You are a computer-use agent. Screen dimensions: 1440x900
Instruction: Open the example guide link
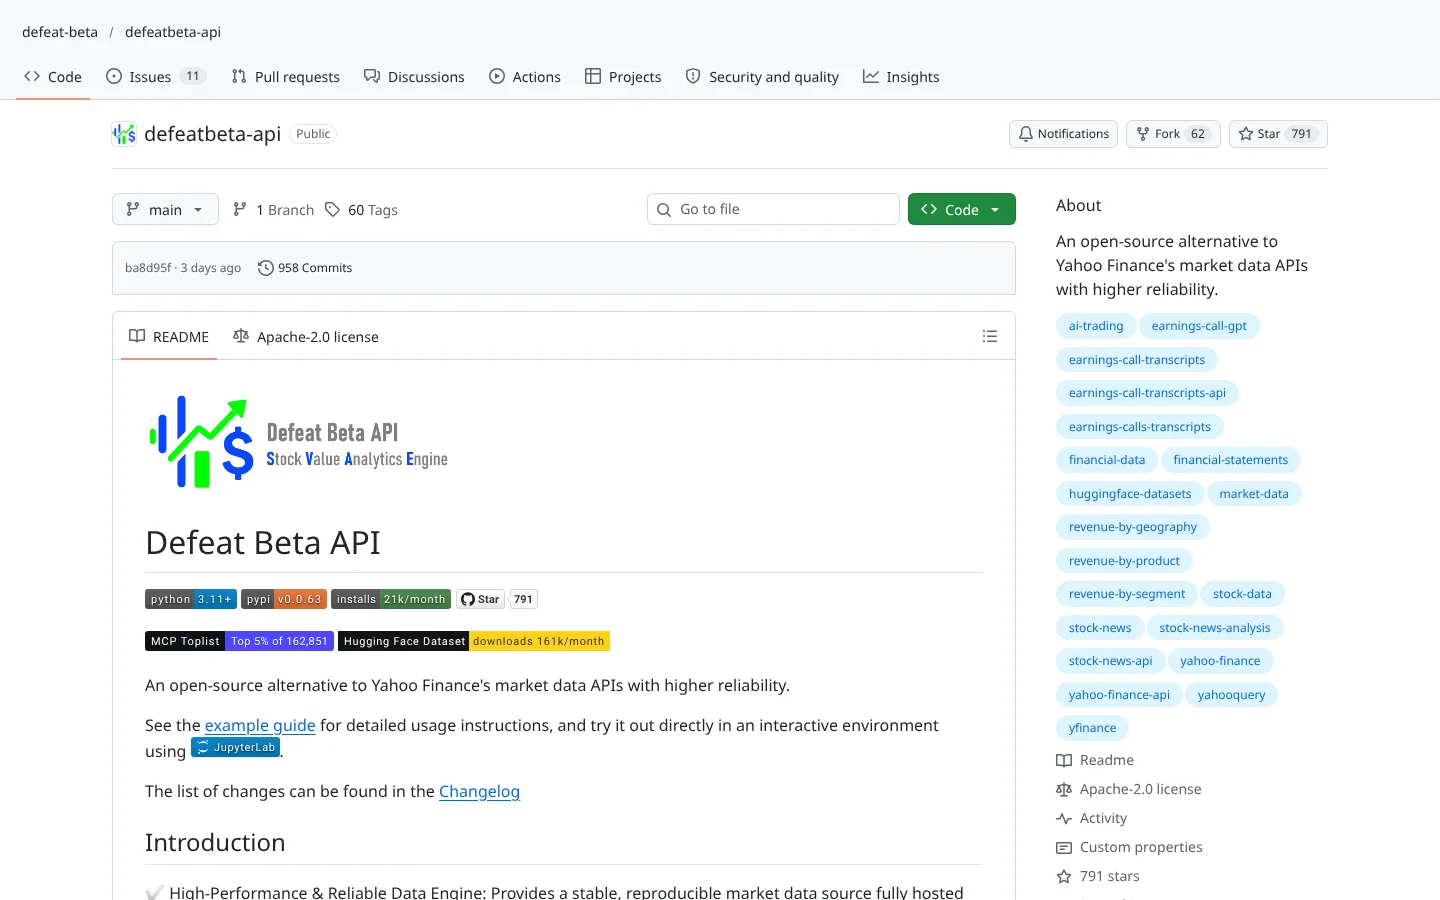260,725
